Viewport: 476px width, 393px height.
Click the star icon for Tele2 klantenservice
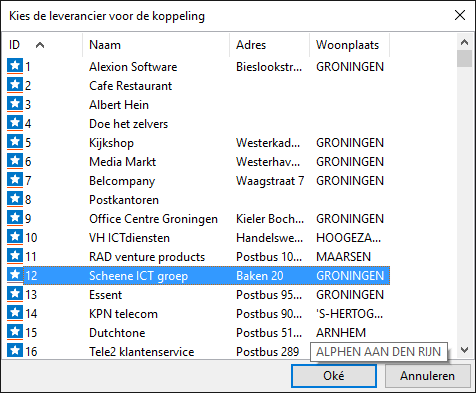click(x=15, y=351)
